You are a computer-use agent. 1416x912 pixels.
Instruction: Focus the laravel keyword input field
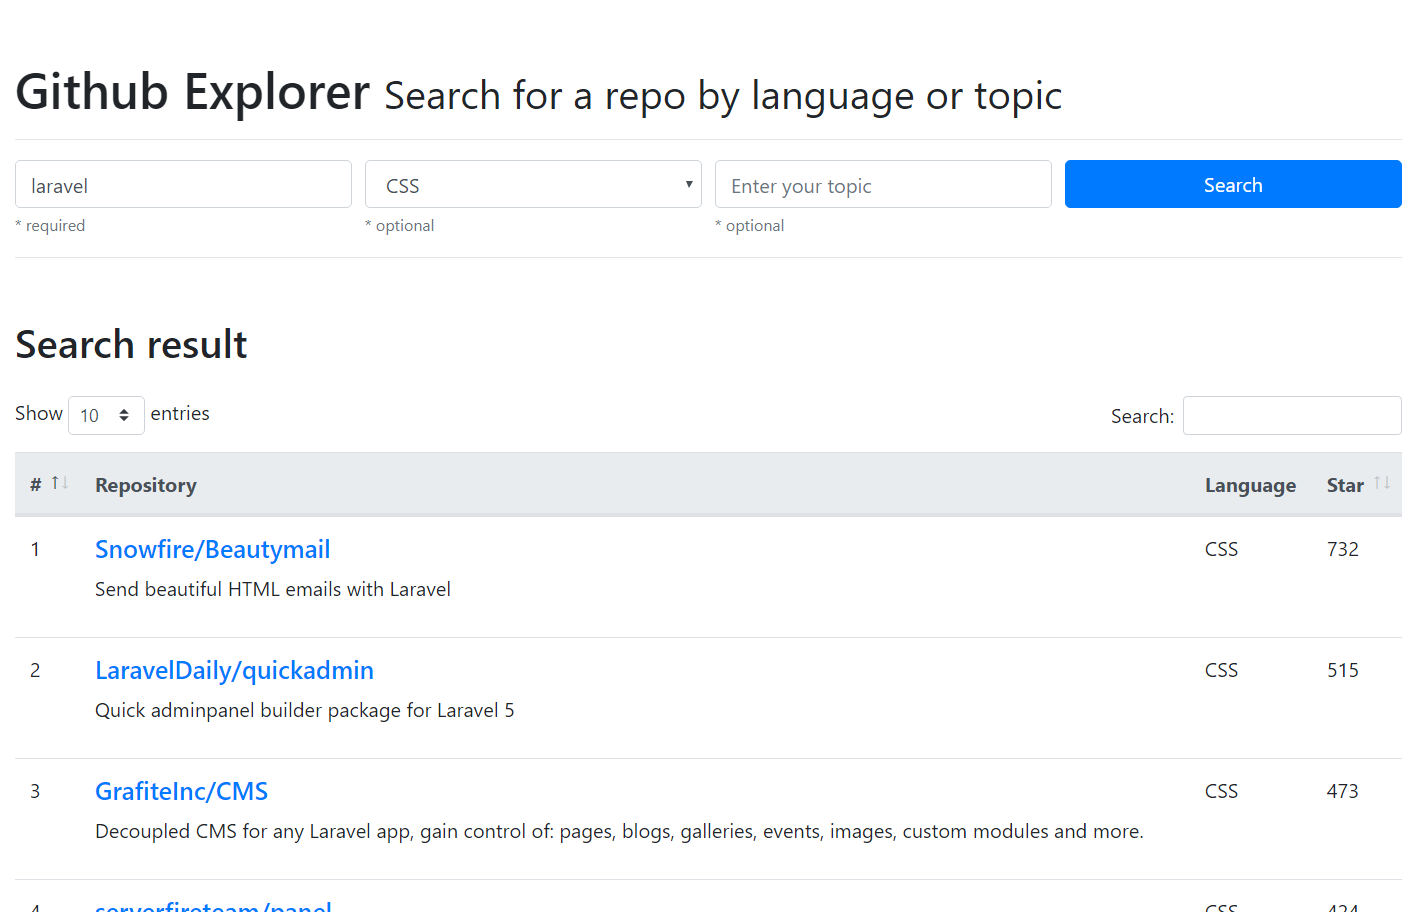tap(183, 184)
